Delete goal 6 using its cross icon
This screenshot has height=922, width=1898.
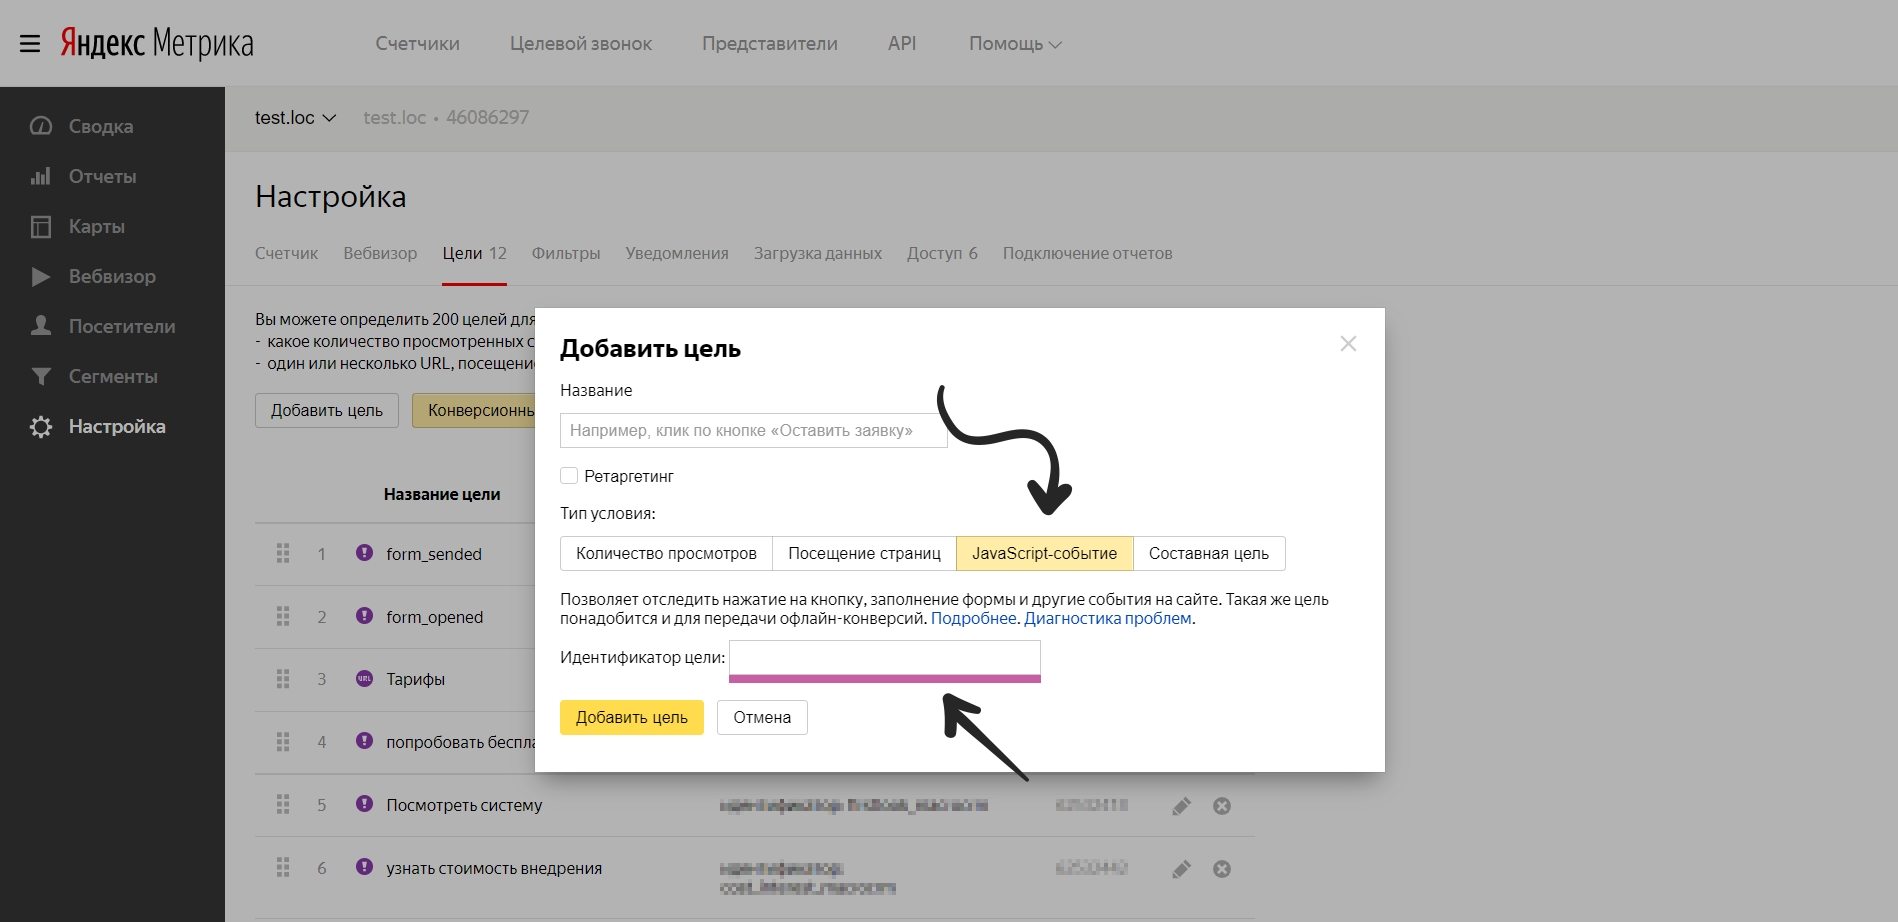(x=1221, y=869)
